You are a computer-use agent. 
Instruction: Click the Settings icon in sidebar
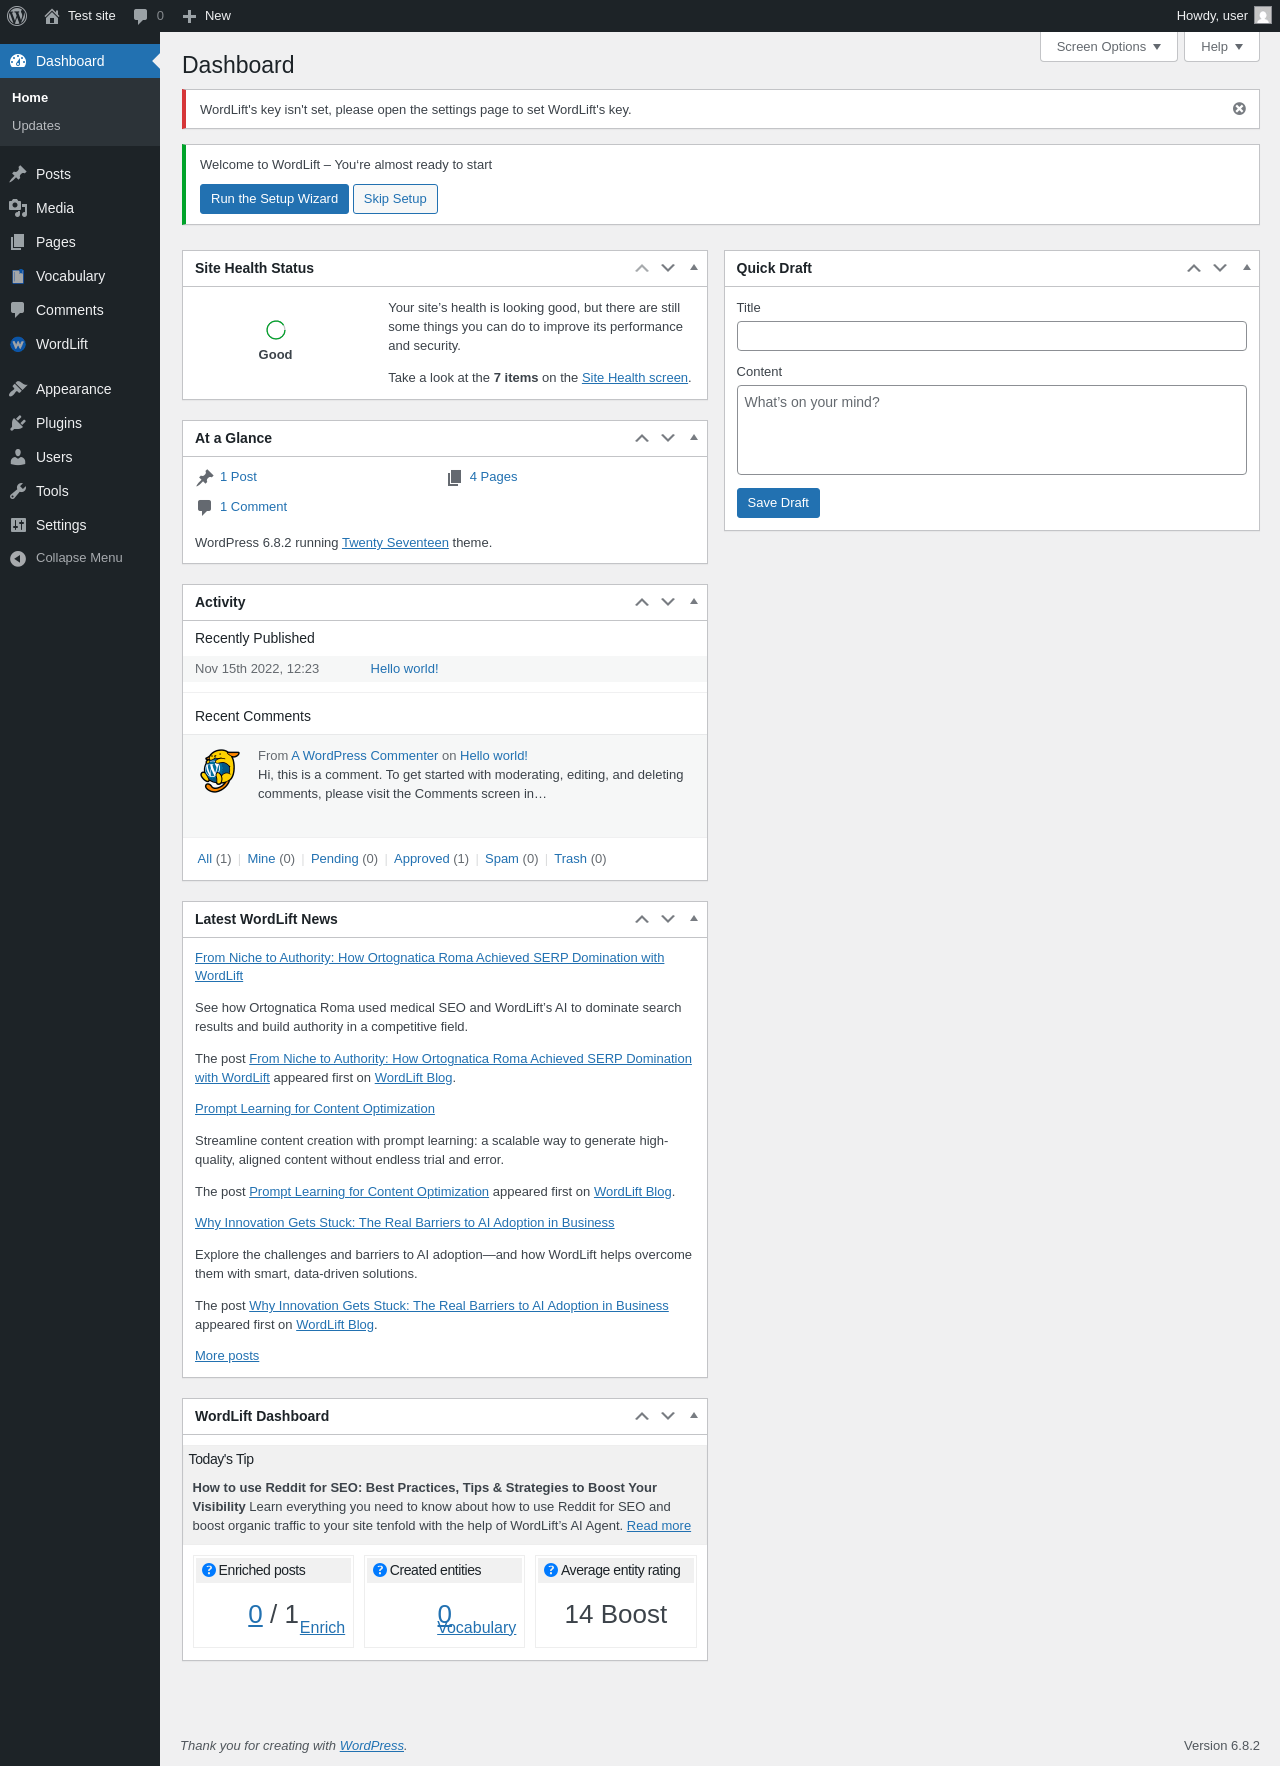coord(18,525)
